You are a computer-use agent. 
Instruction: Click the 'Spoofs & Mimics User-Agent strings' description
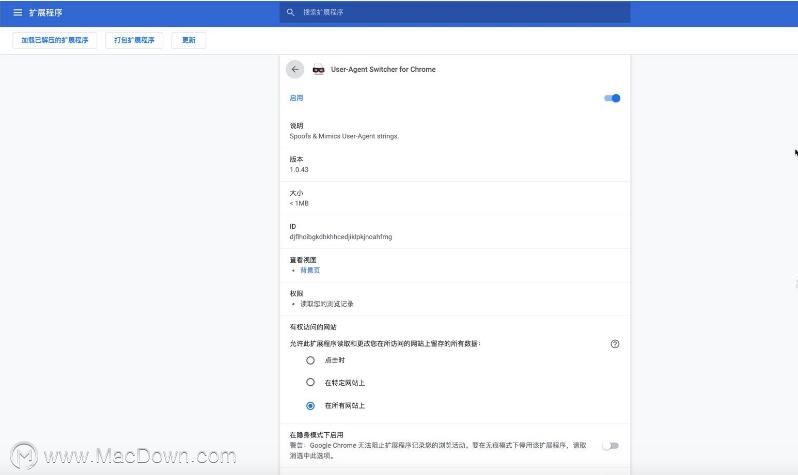click(x=344, y=136)
